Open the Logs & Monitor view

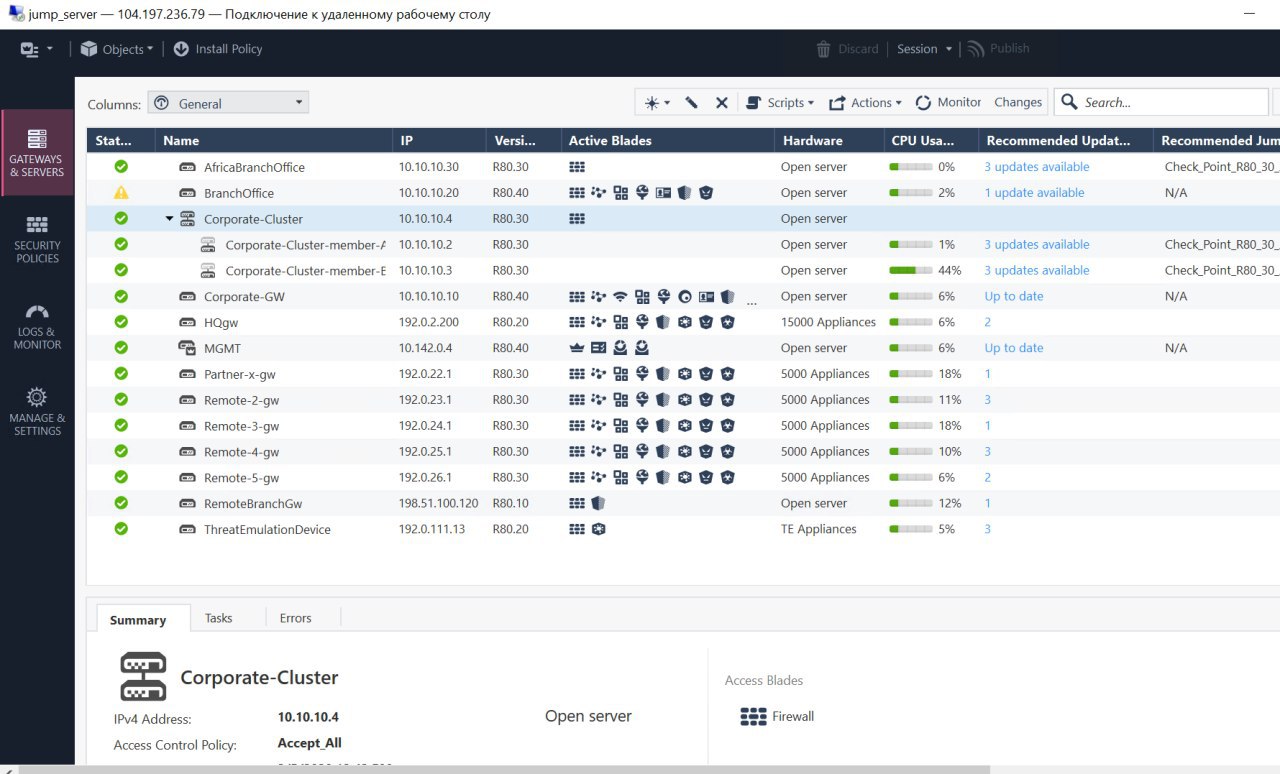click(37, 326)
